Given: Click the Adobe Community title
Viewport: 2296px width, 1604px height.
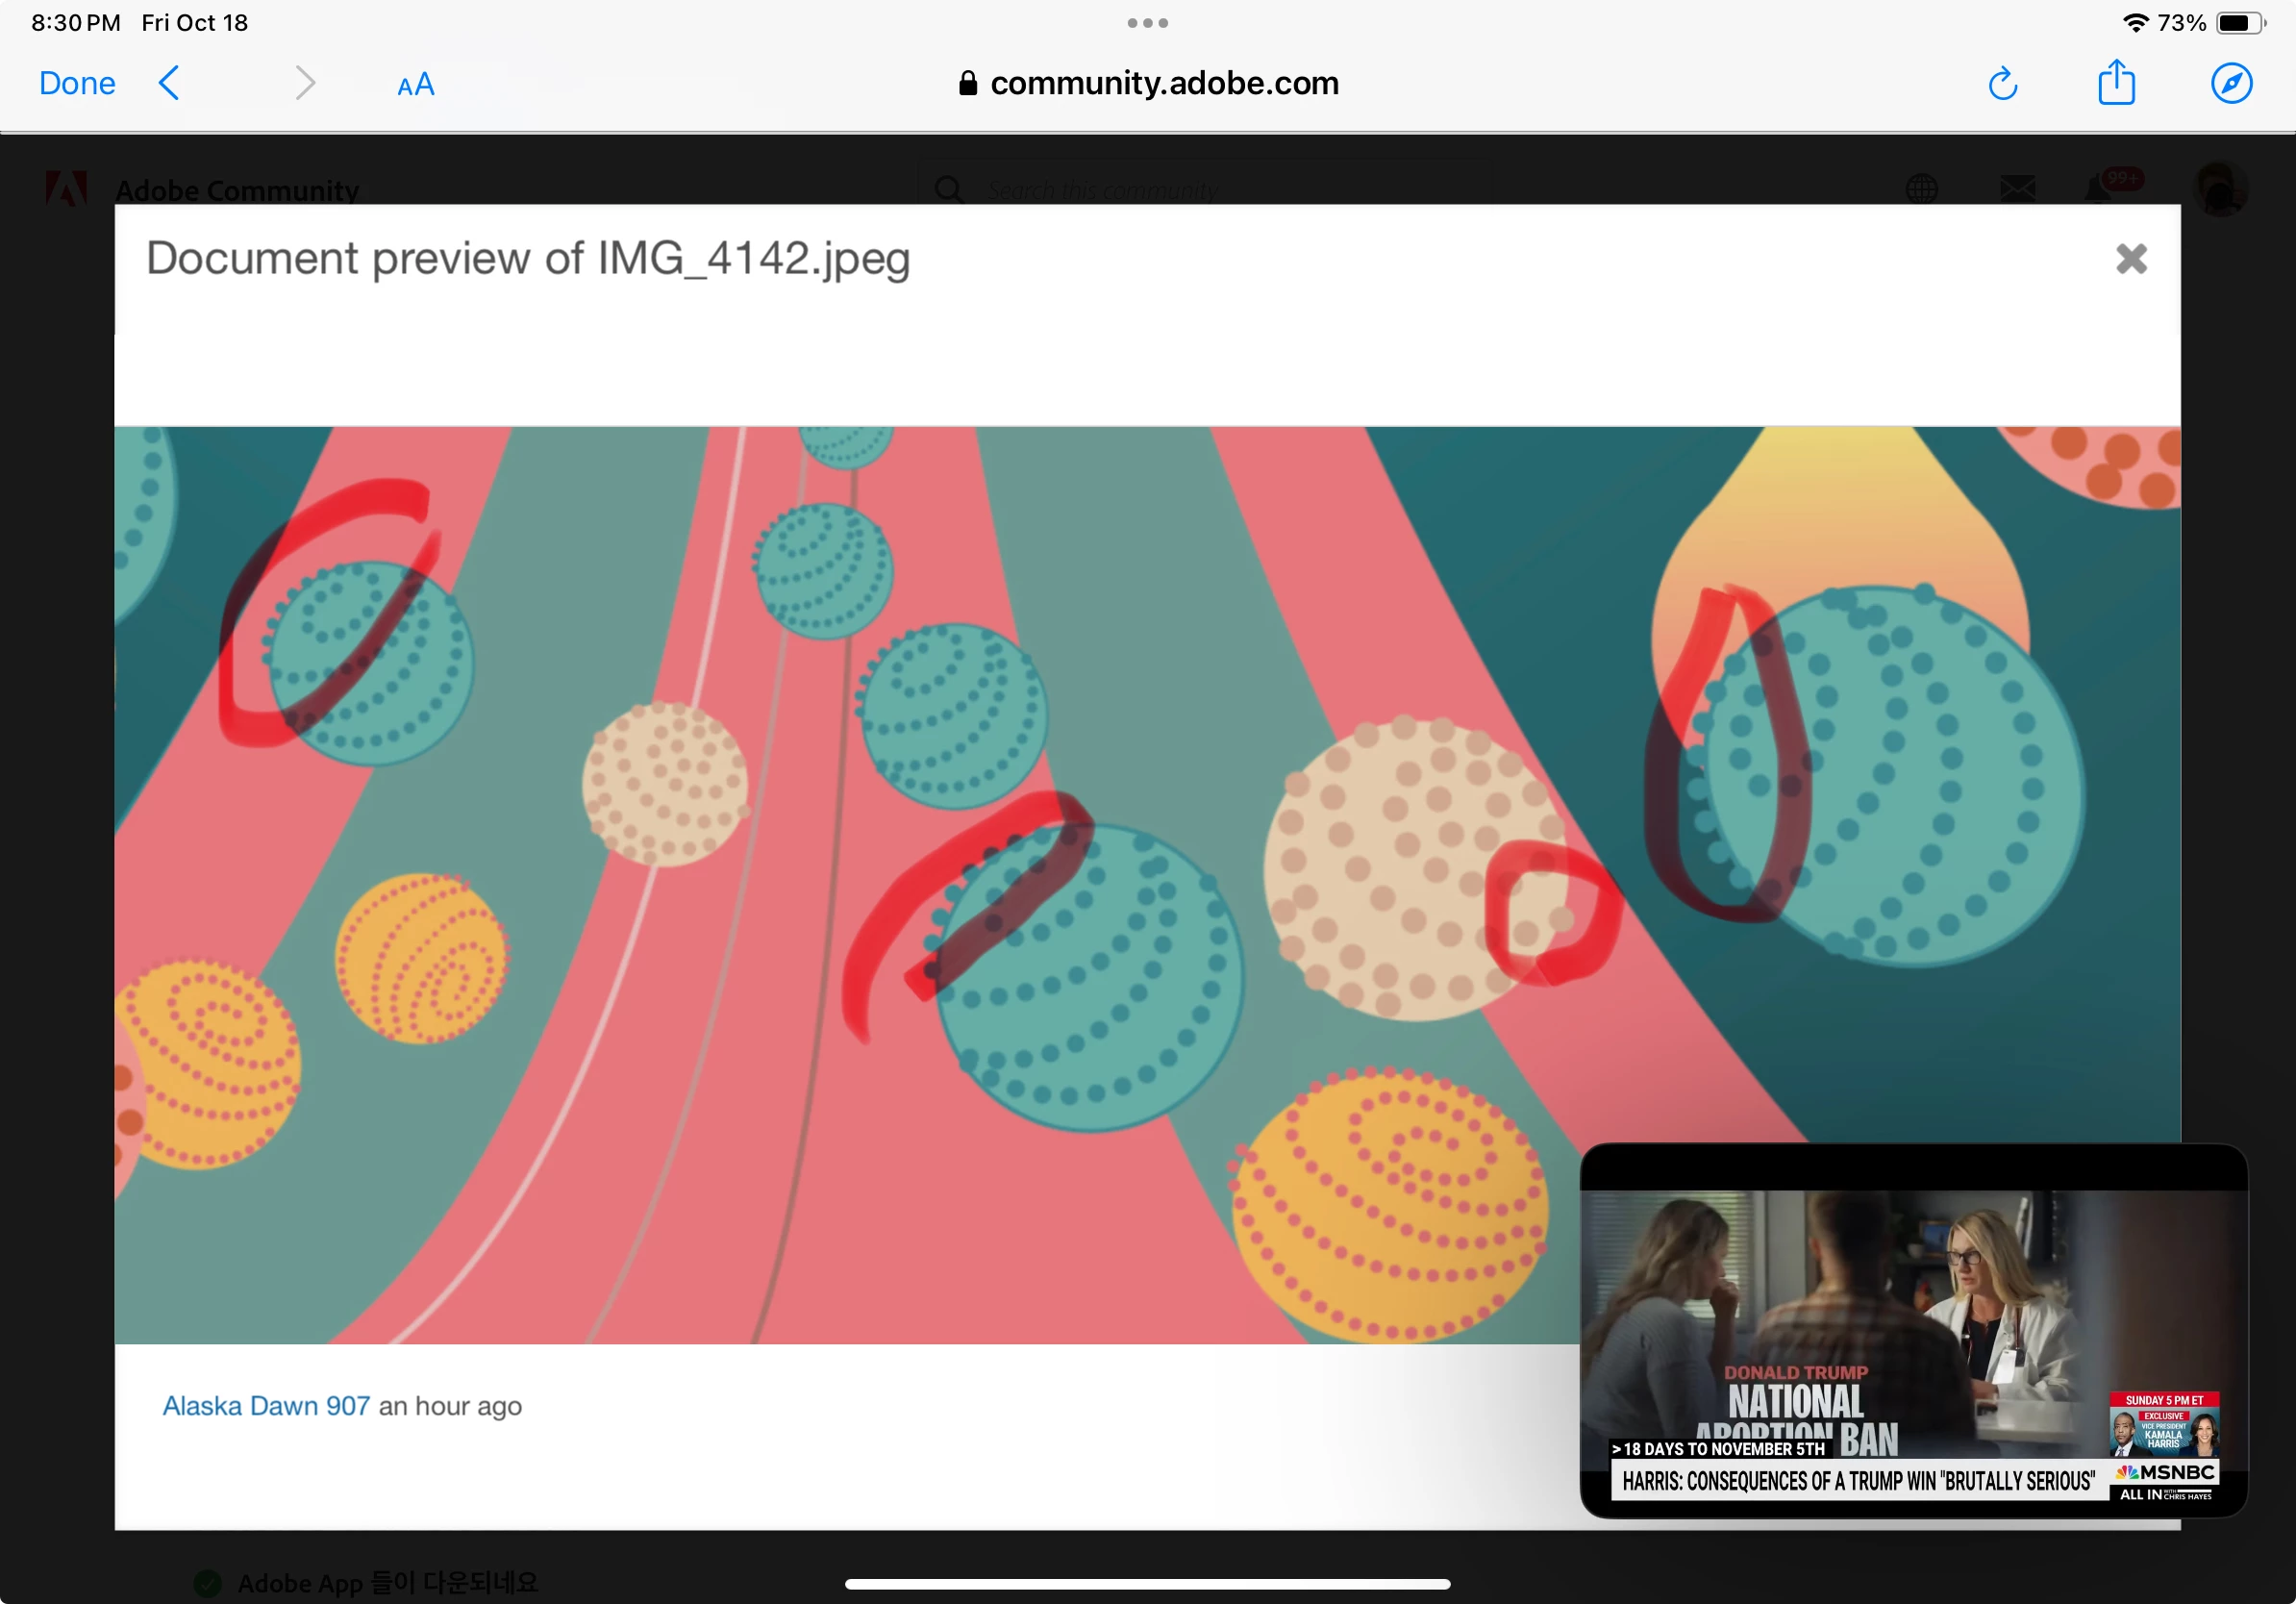Looking at the screenshot, I should tap(237, 190).
